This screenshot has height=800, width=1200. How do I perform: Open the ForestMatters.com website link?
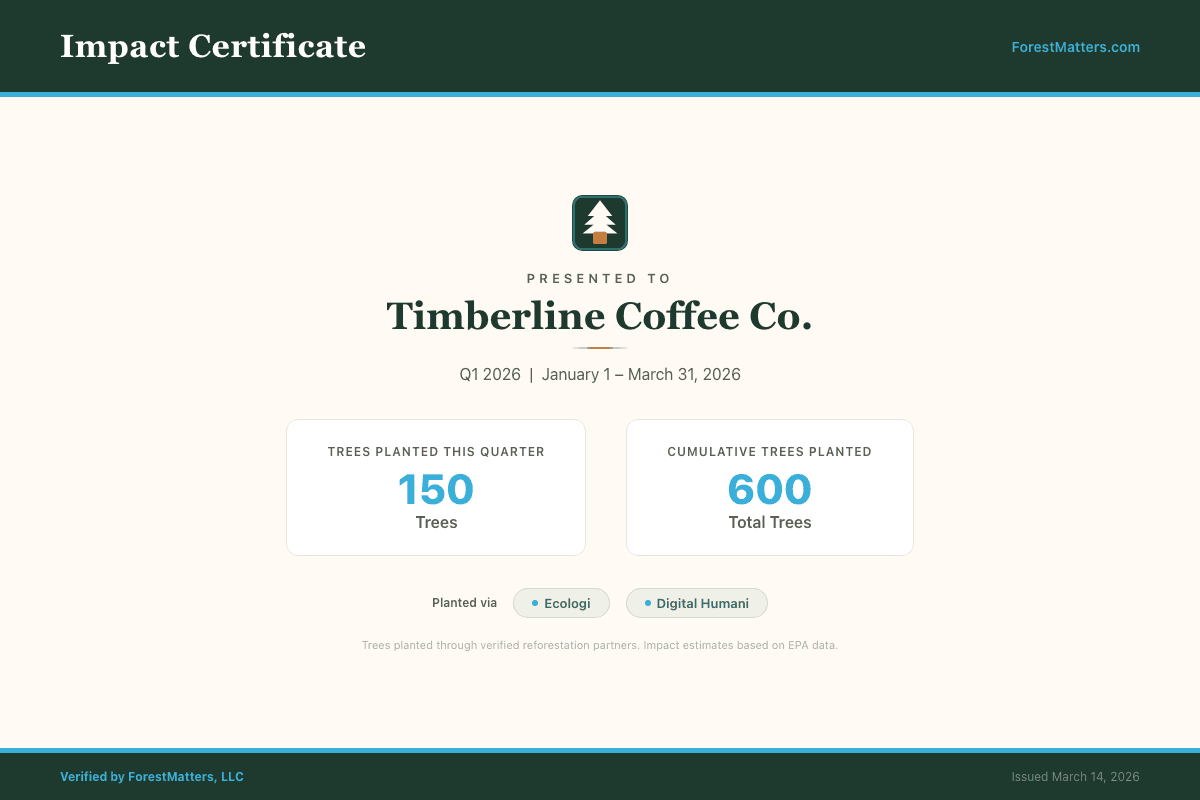pos(1076,46)
